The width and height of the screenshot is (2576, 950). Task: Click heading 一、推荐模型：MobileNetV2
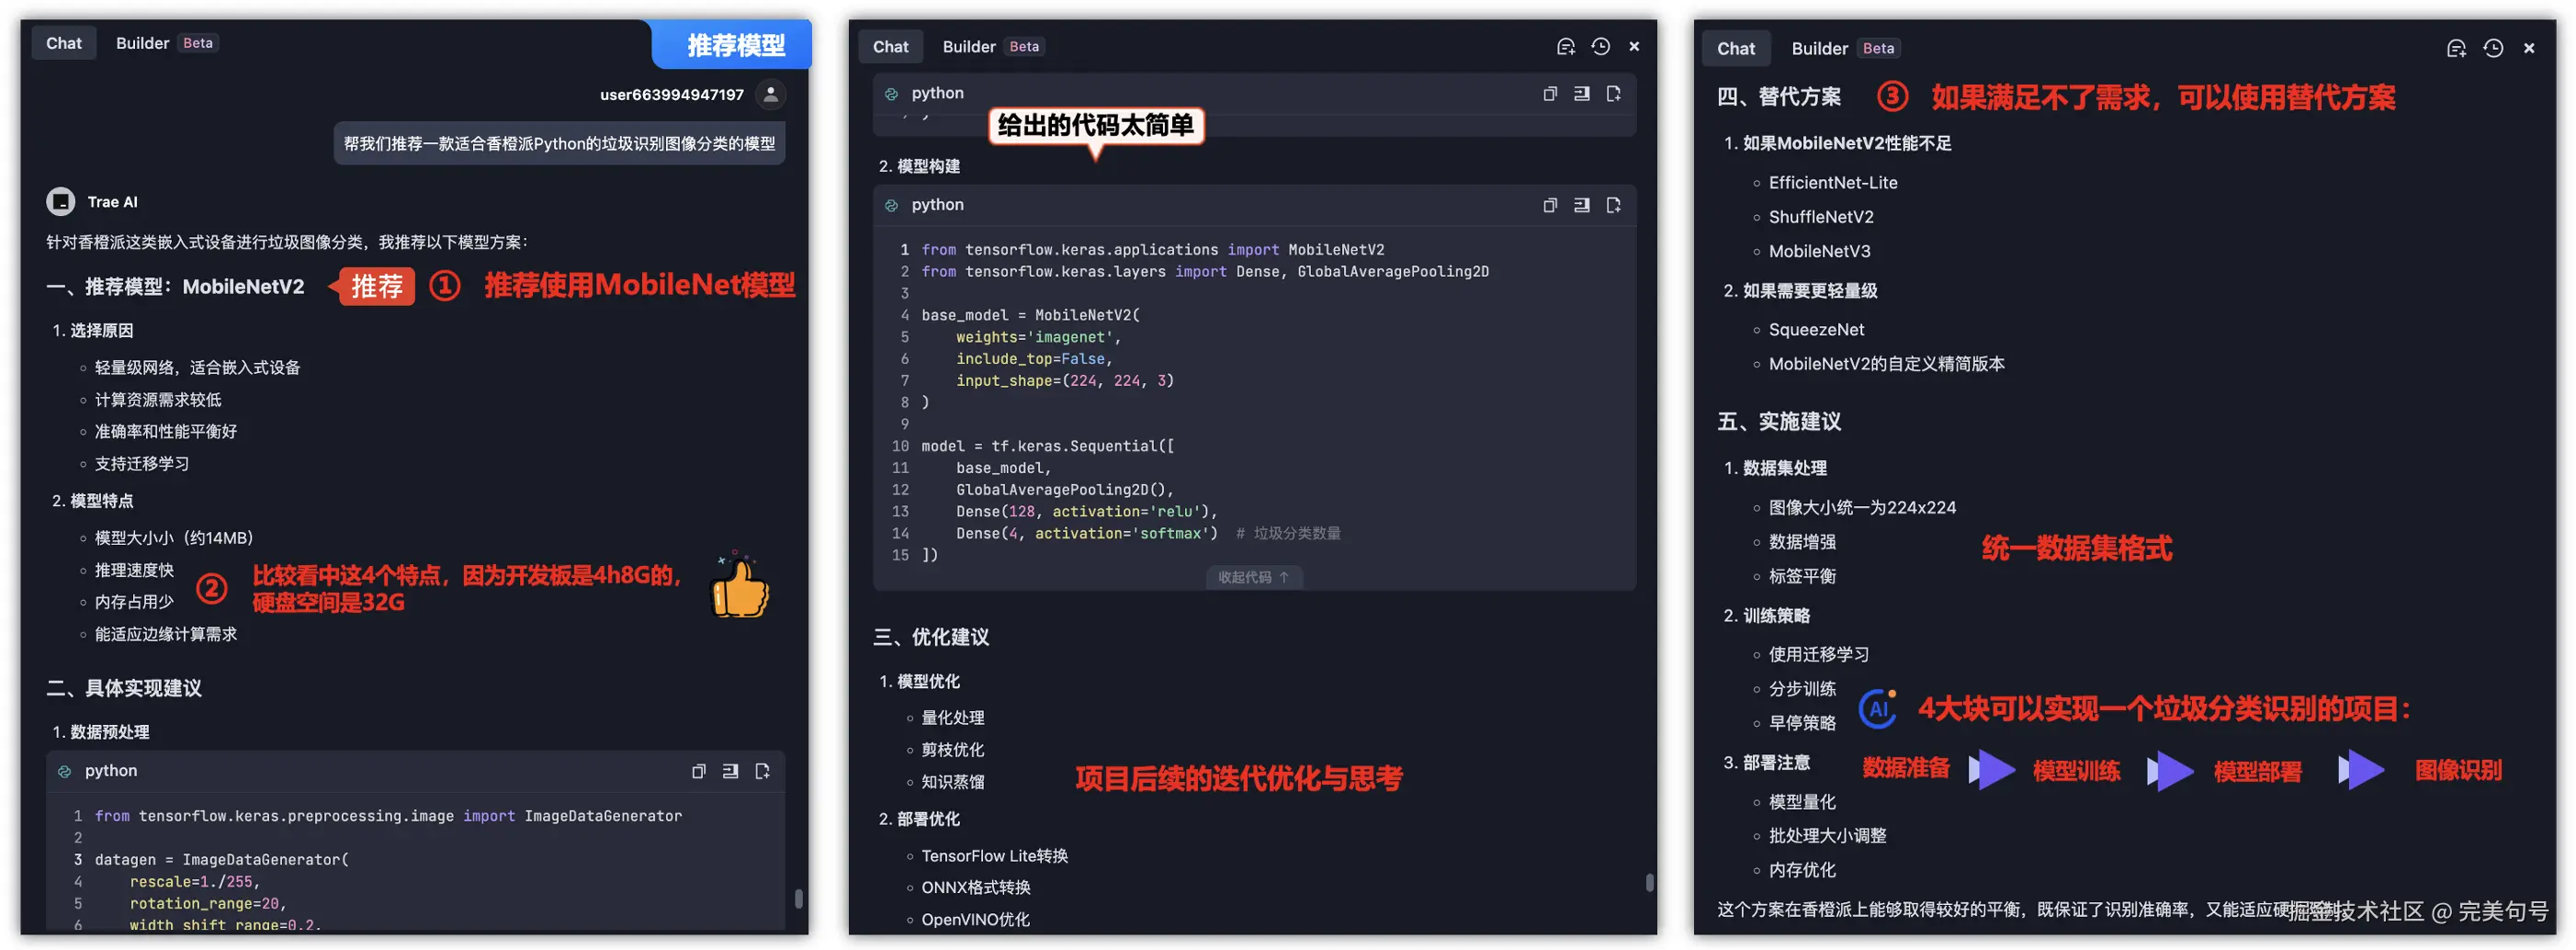[175, 287]
